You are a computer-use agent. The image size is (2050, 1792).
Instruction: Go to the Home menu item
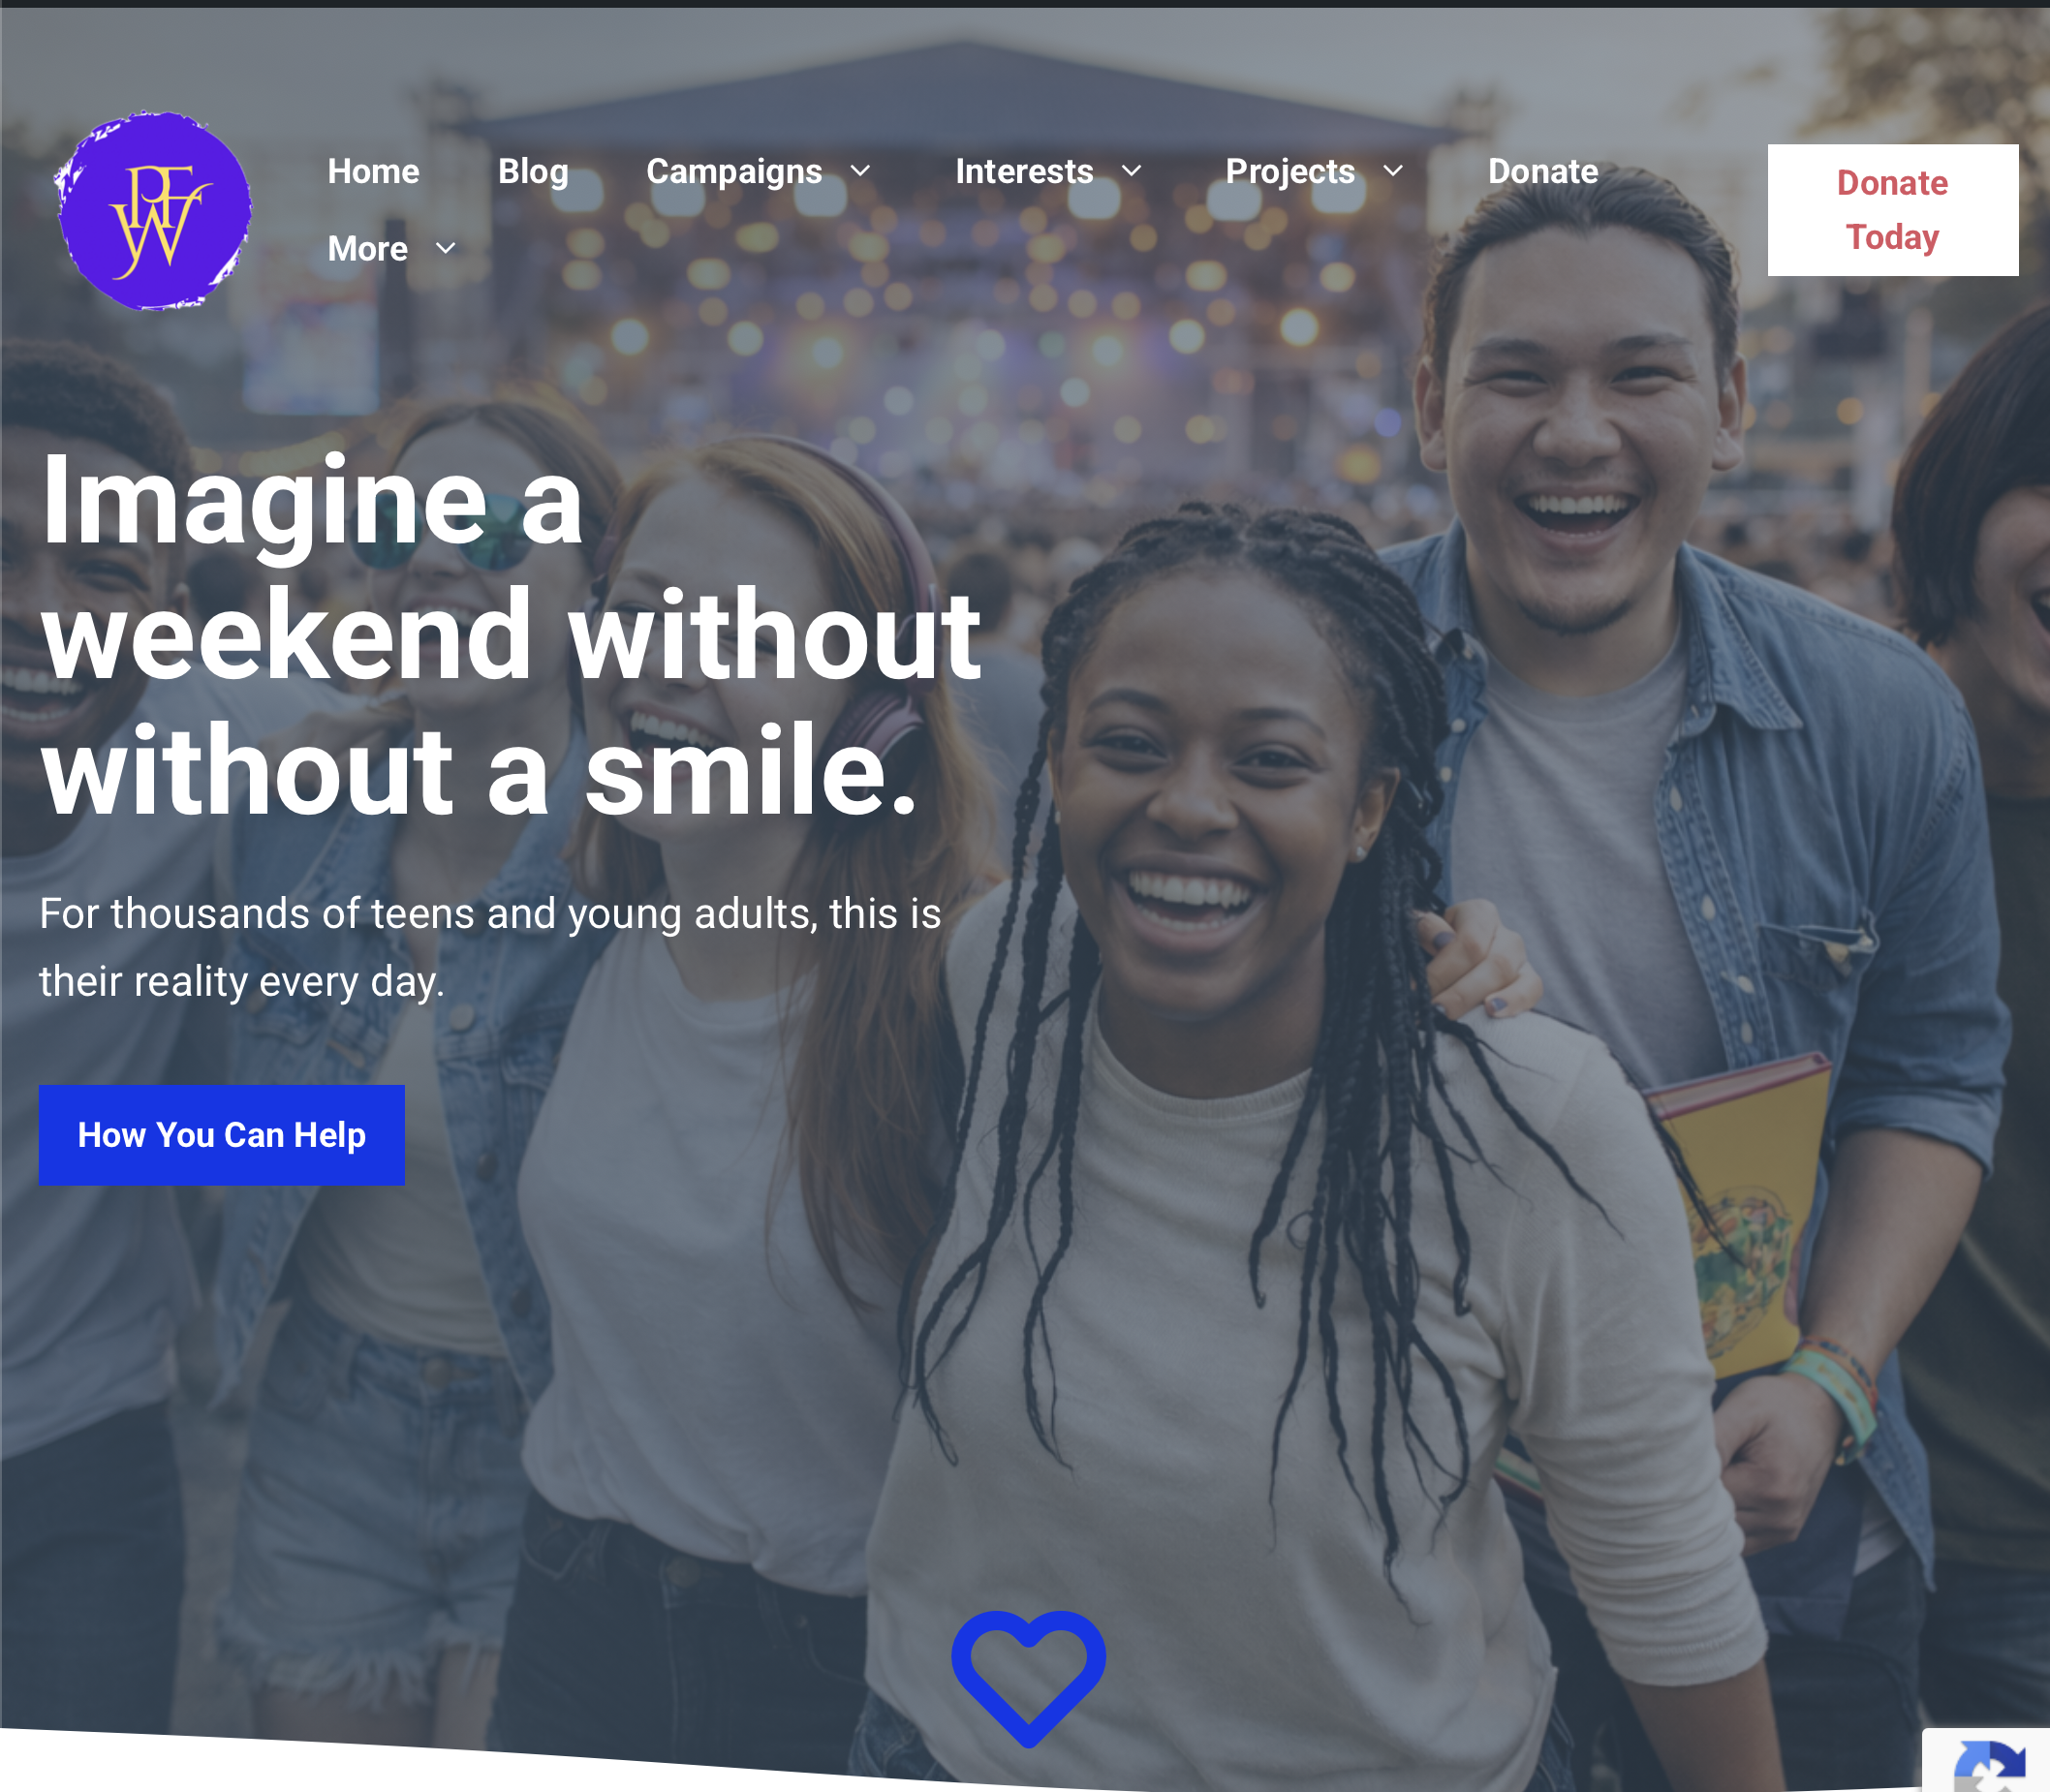click(x=373, y=172)
